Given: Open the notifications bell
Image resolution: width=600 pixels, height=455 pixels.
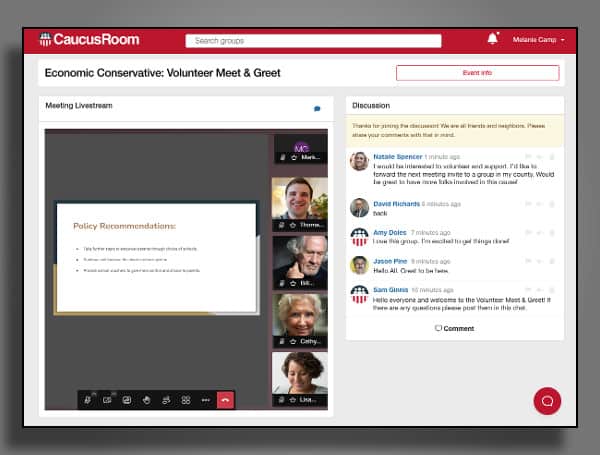Looking at the screenshot, I should coord(492,39).
